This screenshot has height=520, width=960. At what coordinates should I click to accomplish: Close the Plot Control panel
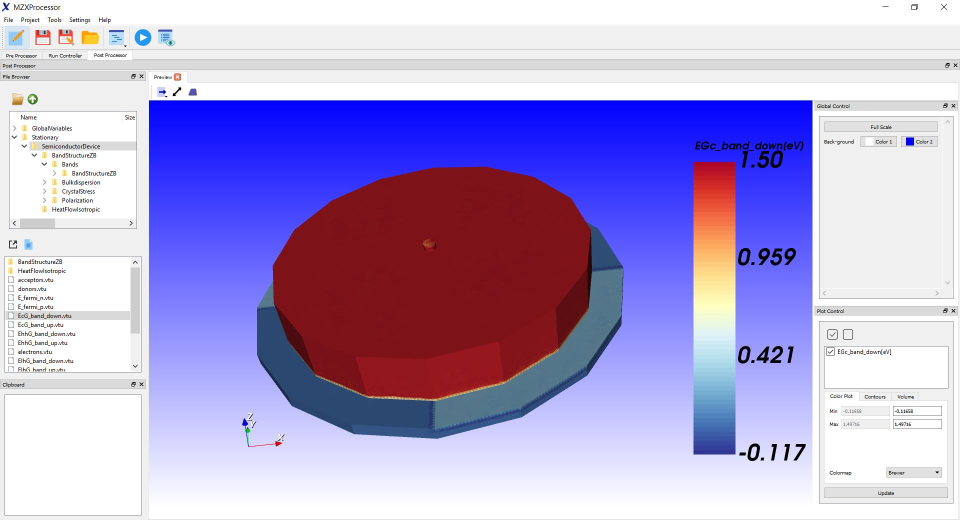(x=953, y=311)
